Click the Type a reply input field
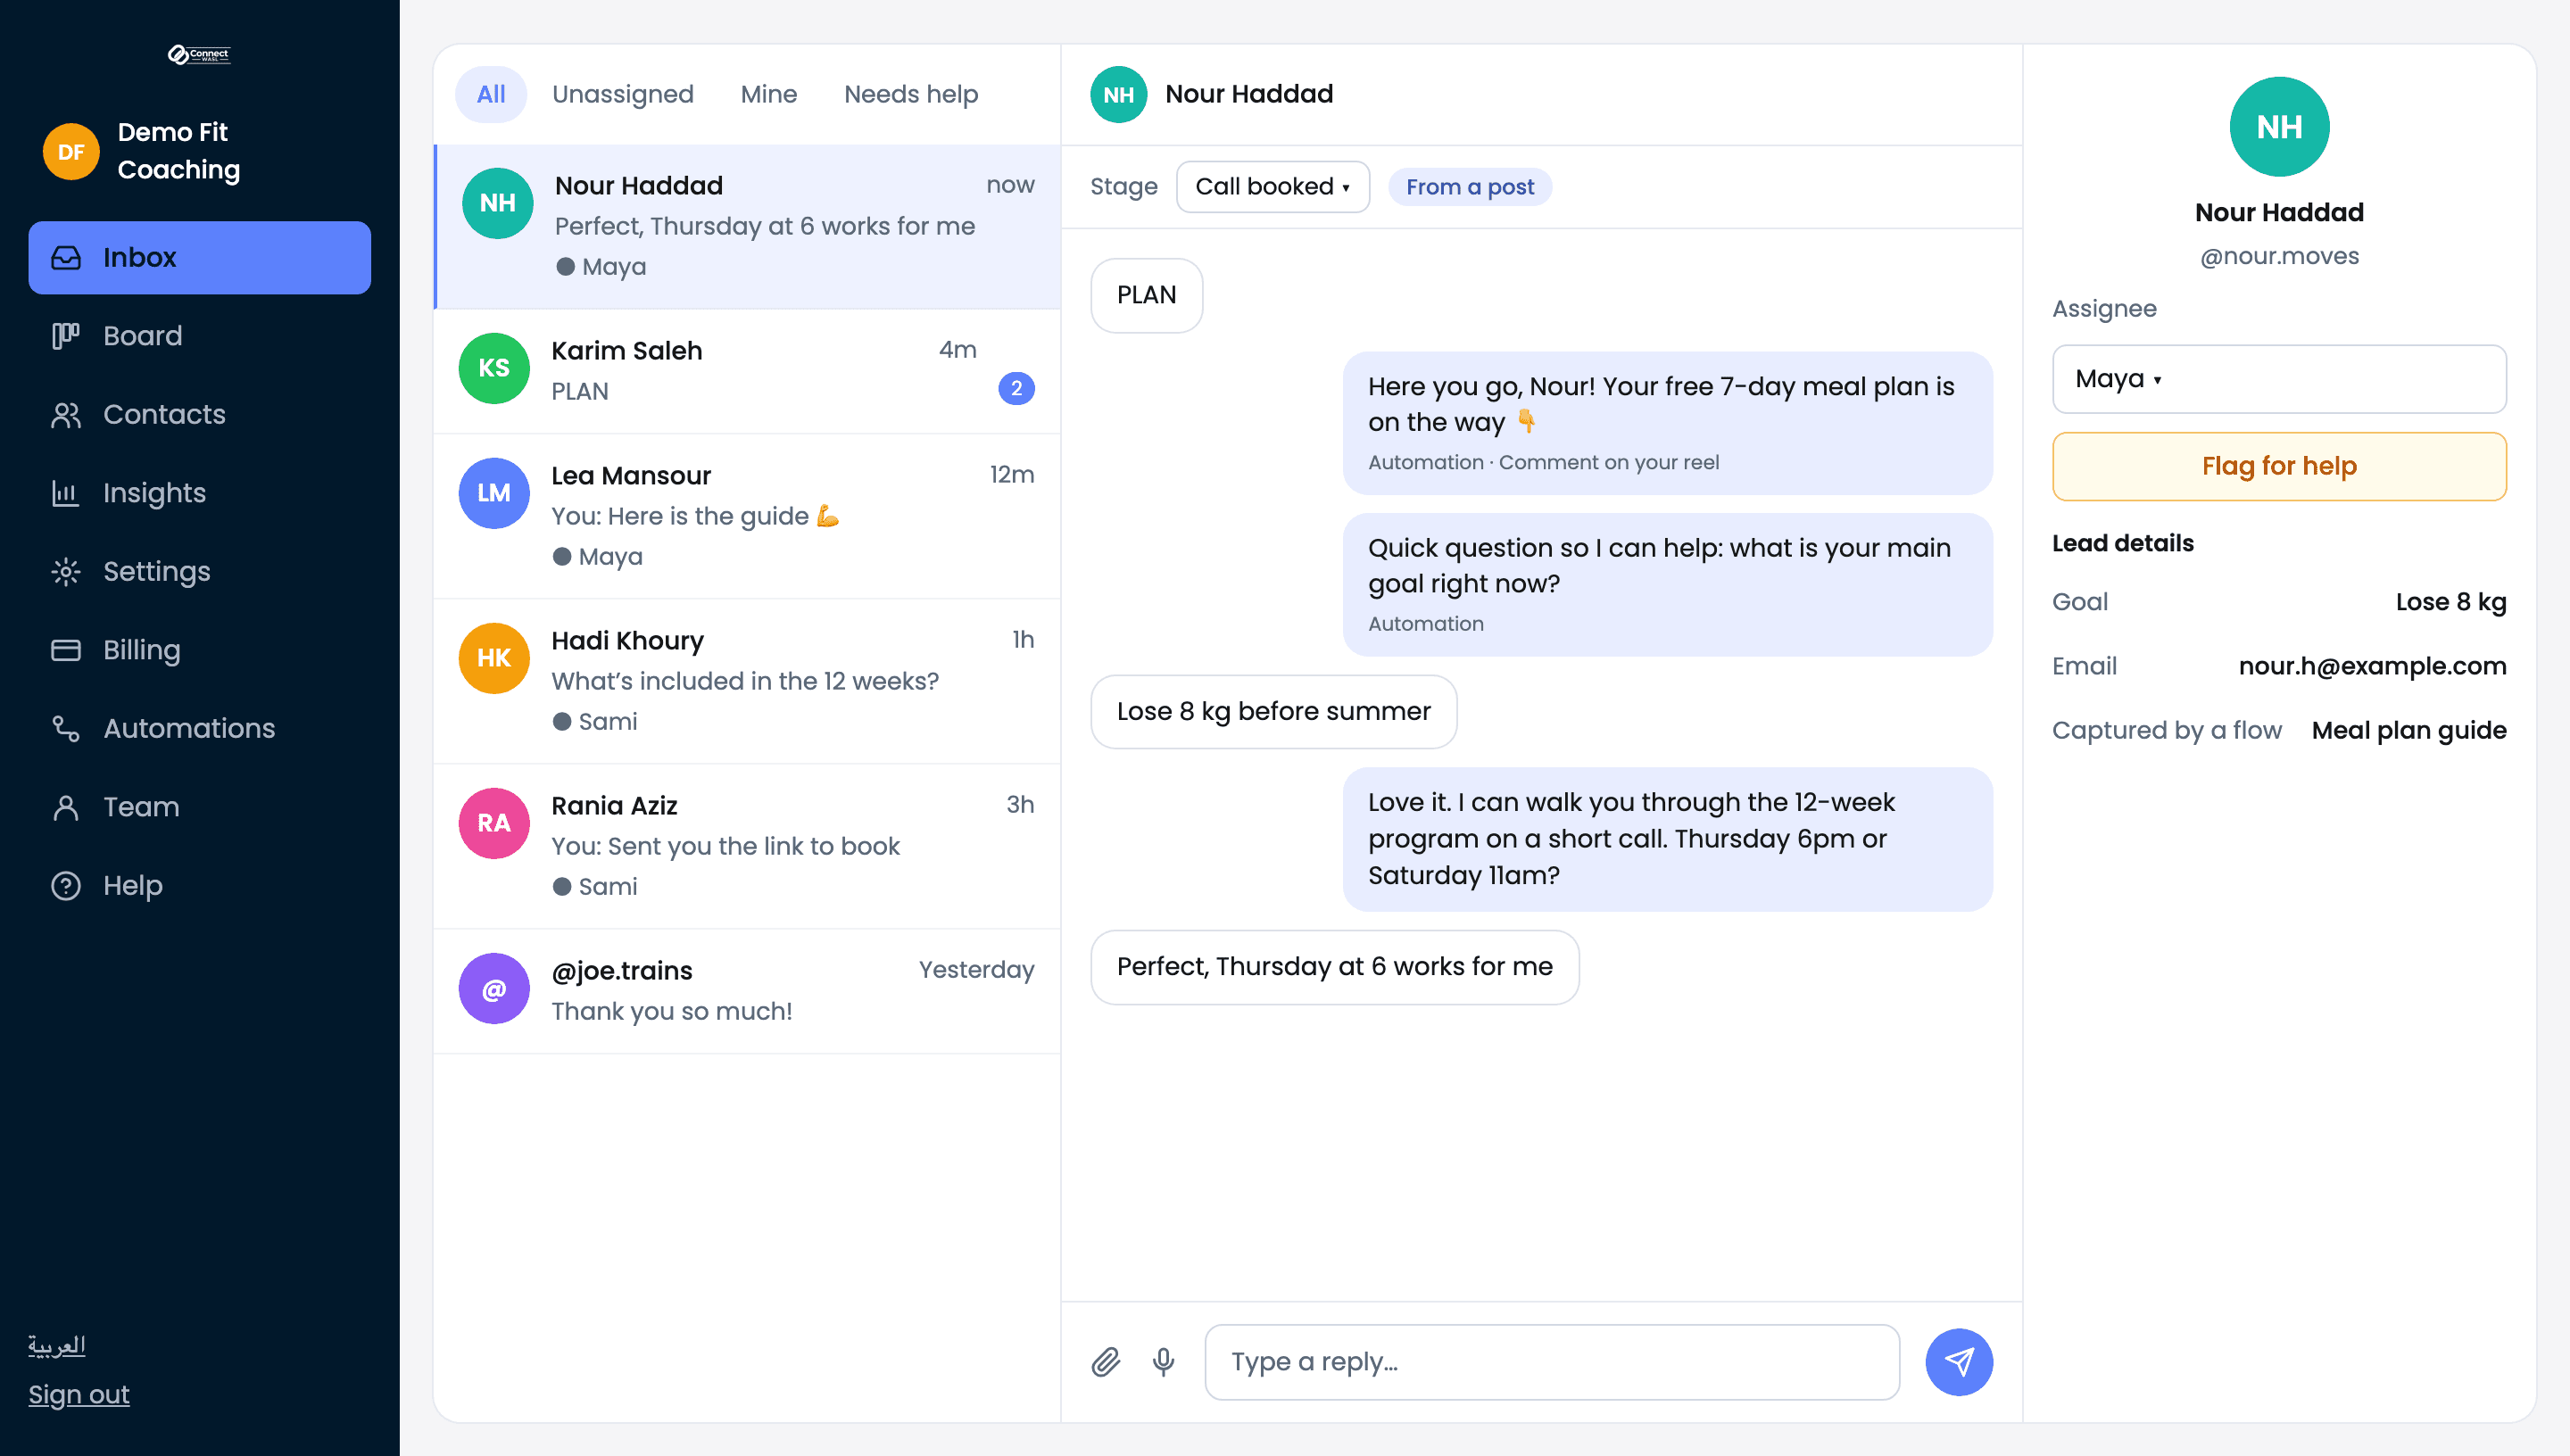The image size is (2570, 1456). (1551, 1361)
